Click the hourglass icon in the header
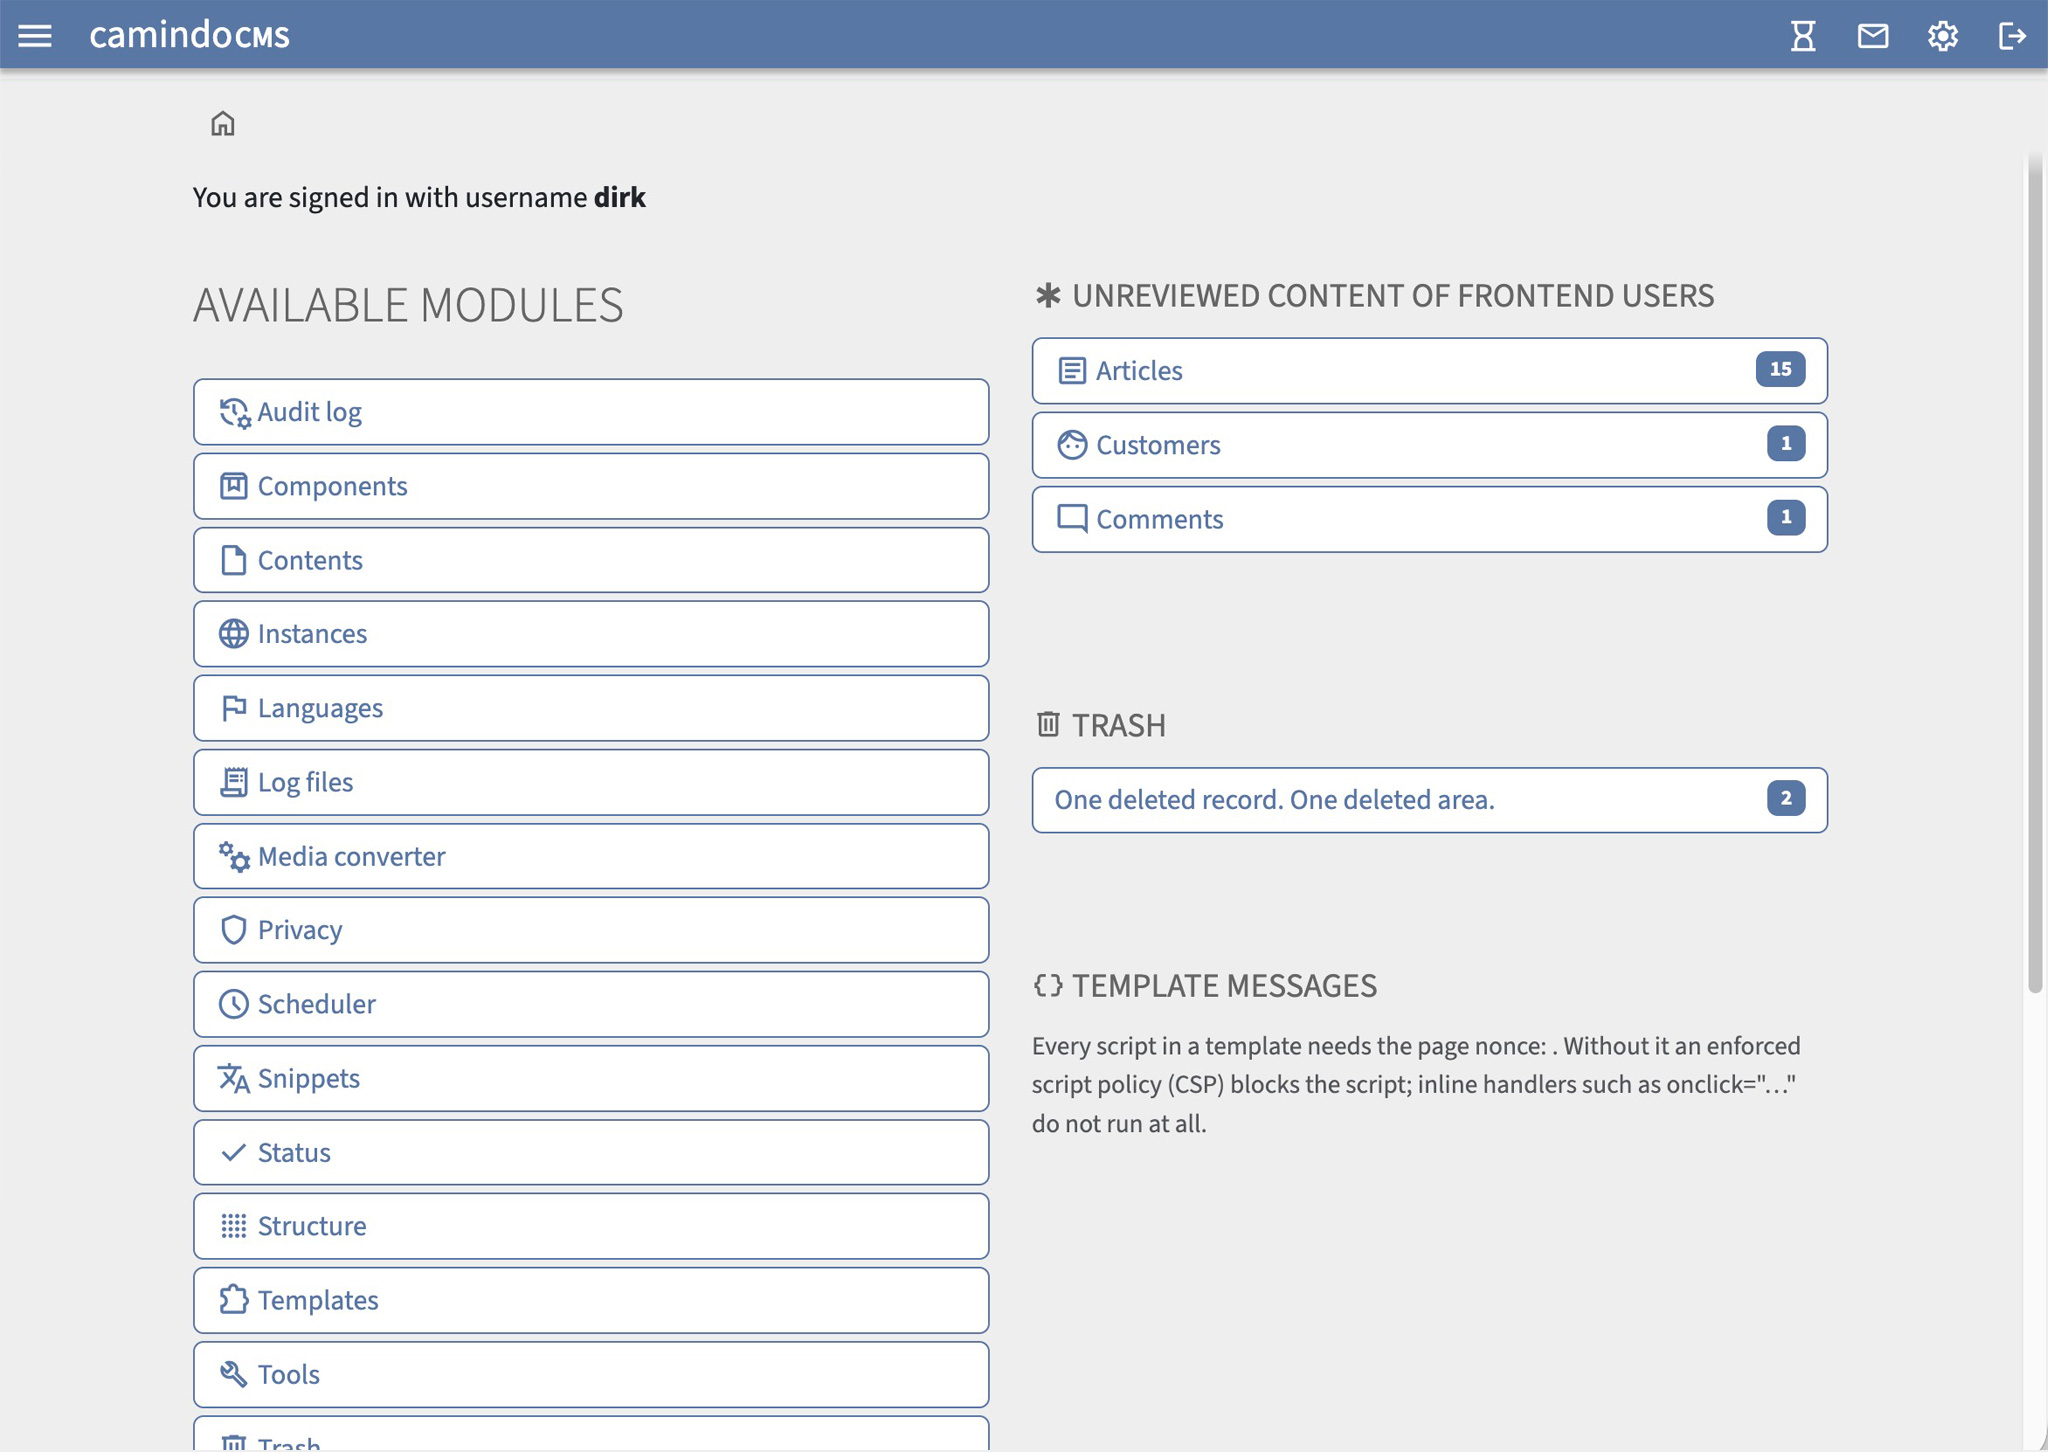 (1803, 36)
